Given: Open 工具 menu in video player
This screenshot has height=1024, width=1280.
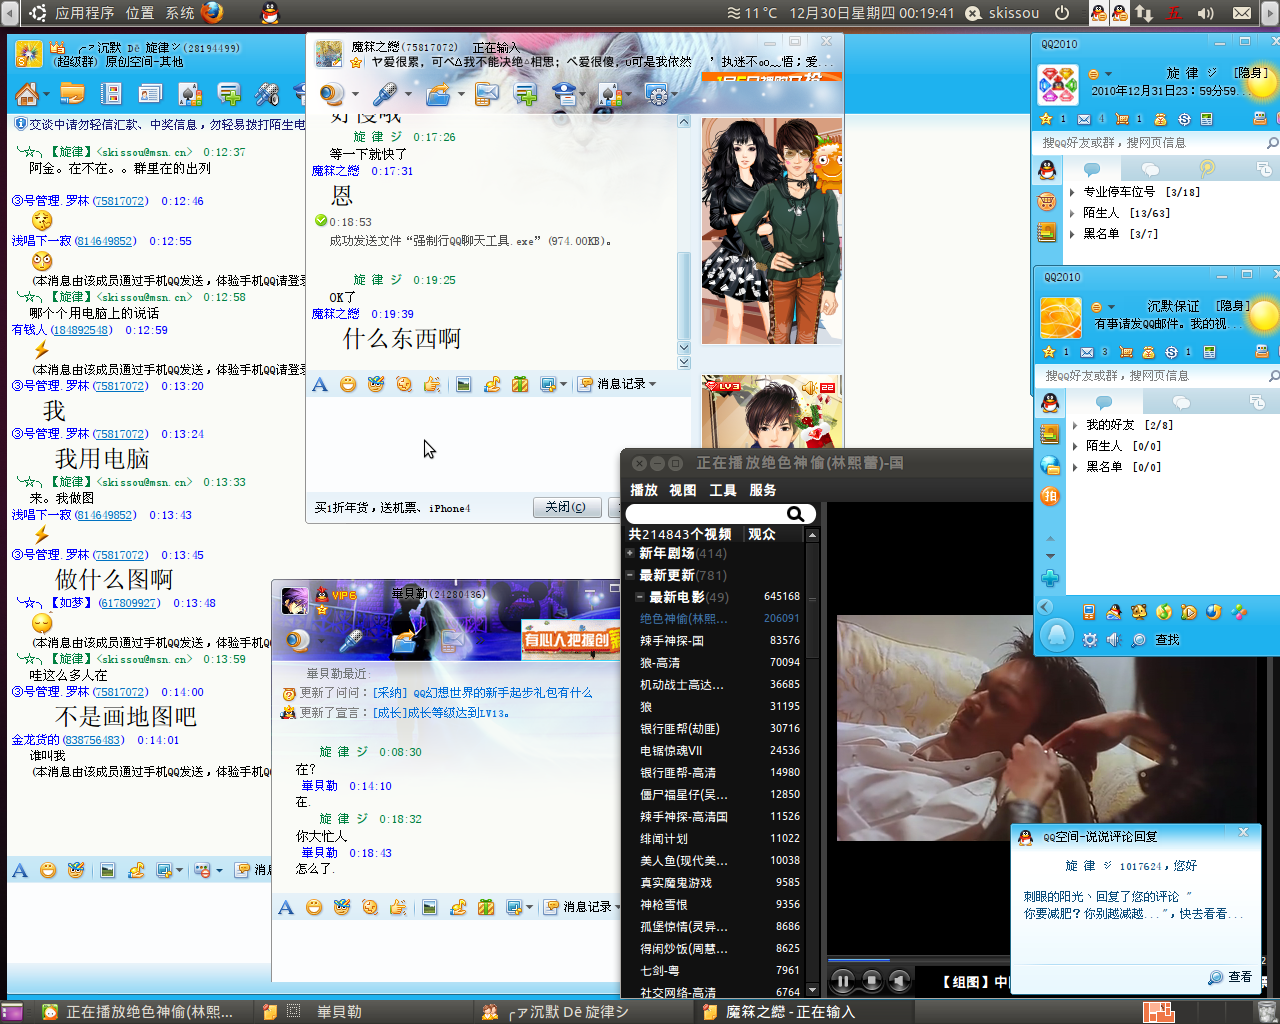Looking at the screenshot, I should pyautogui.click(x=723, y=490).
